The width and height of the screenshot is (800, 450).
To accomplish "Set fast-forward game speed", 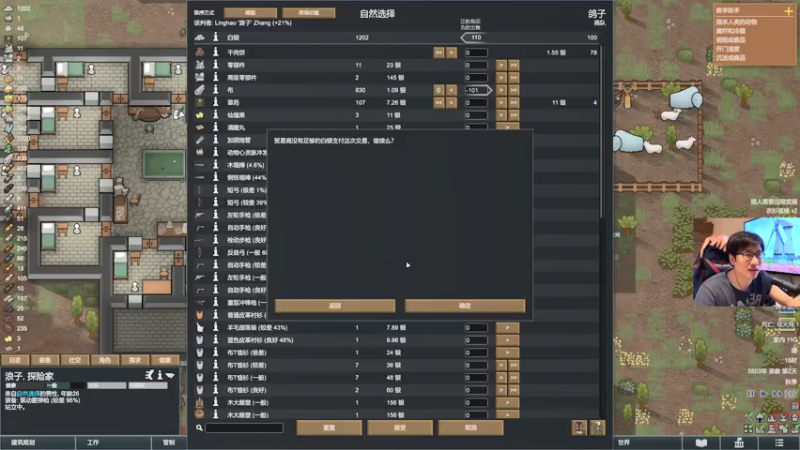I will click(777, 393).
